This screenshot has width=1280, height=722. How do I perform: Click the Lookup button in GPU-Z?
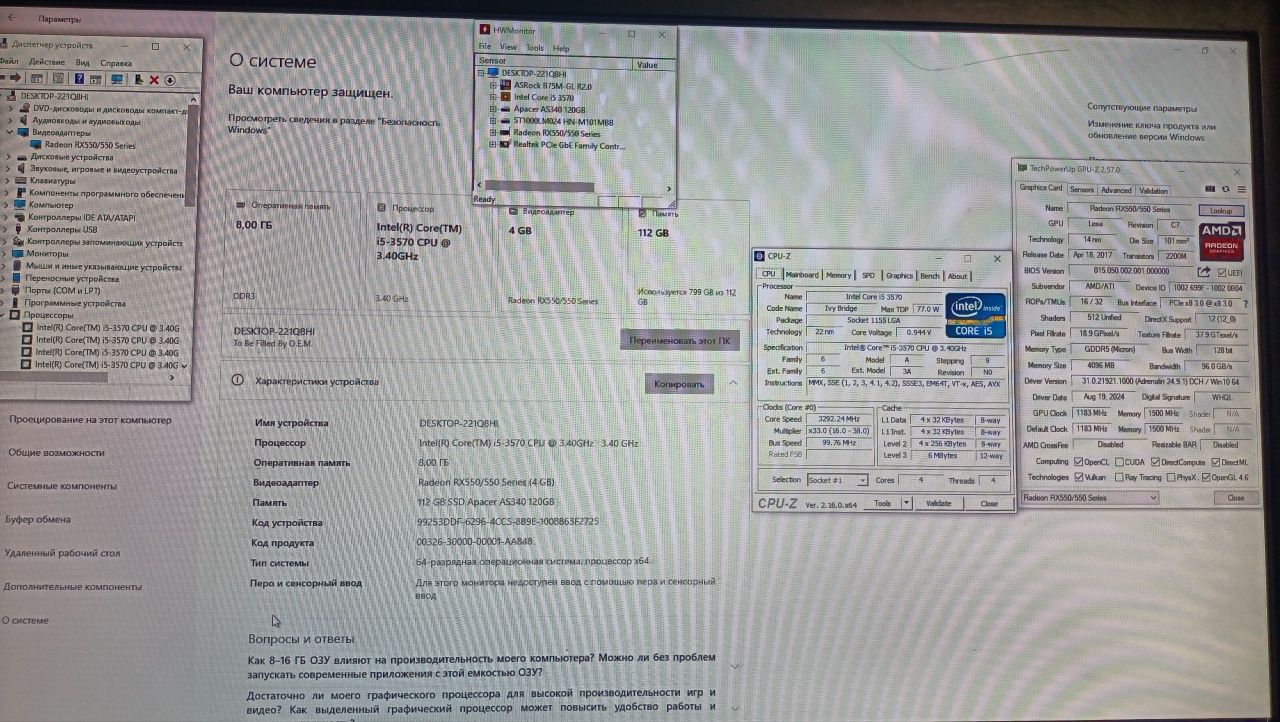(x=1221, y=211)
